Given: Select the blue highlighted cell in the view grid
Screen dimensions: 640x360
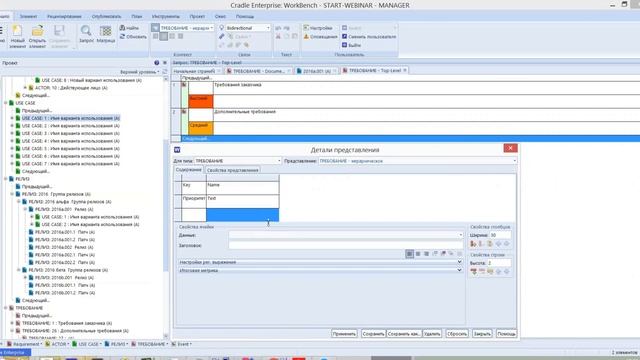Looking at the screenshot, I should (x=242, y=215).
